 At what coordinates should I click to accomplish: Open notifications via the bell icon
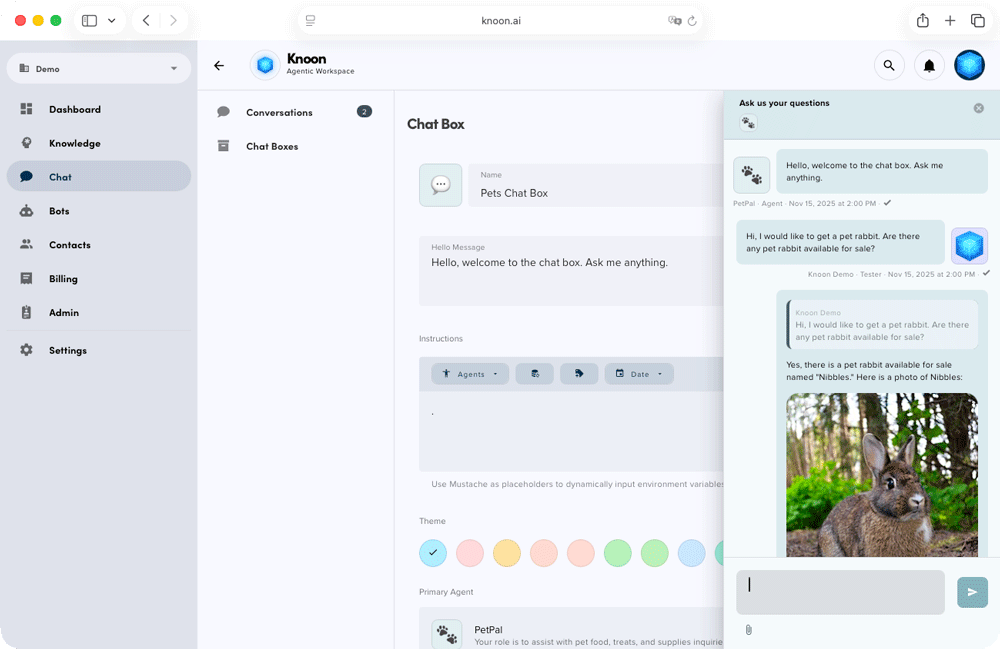(929, 64)
